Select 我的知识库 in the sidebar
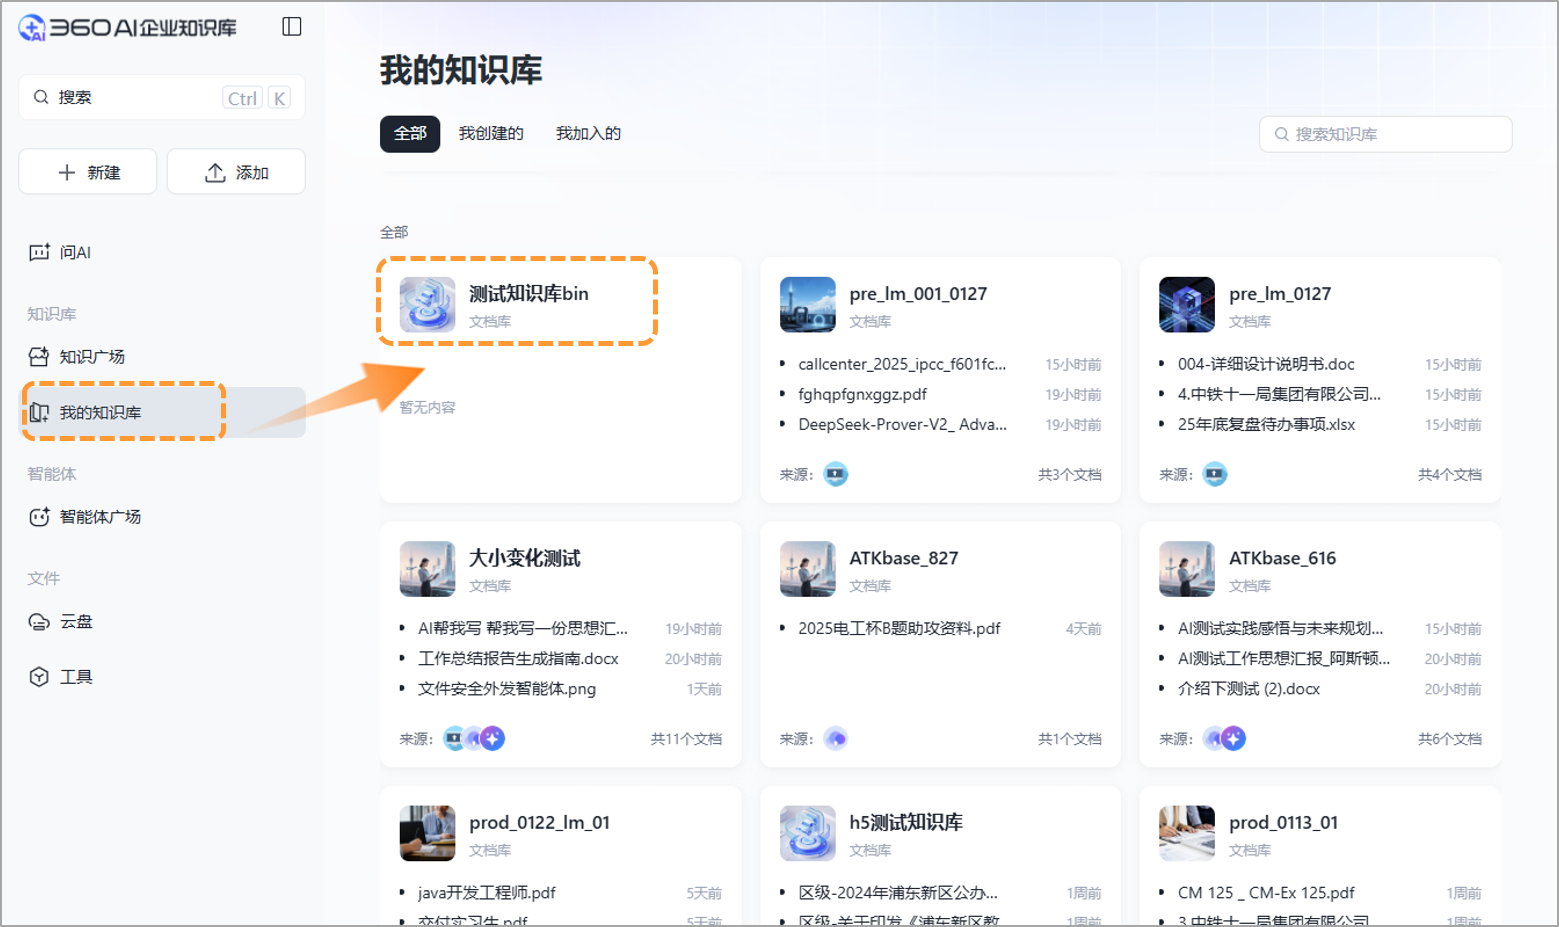Viewport: 1559px width, 927px height. (103, 411)
